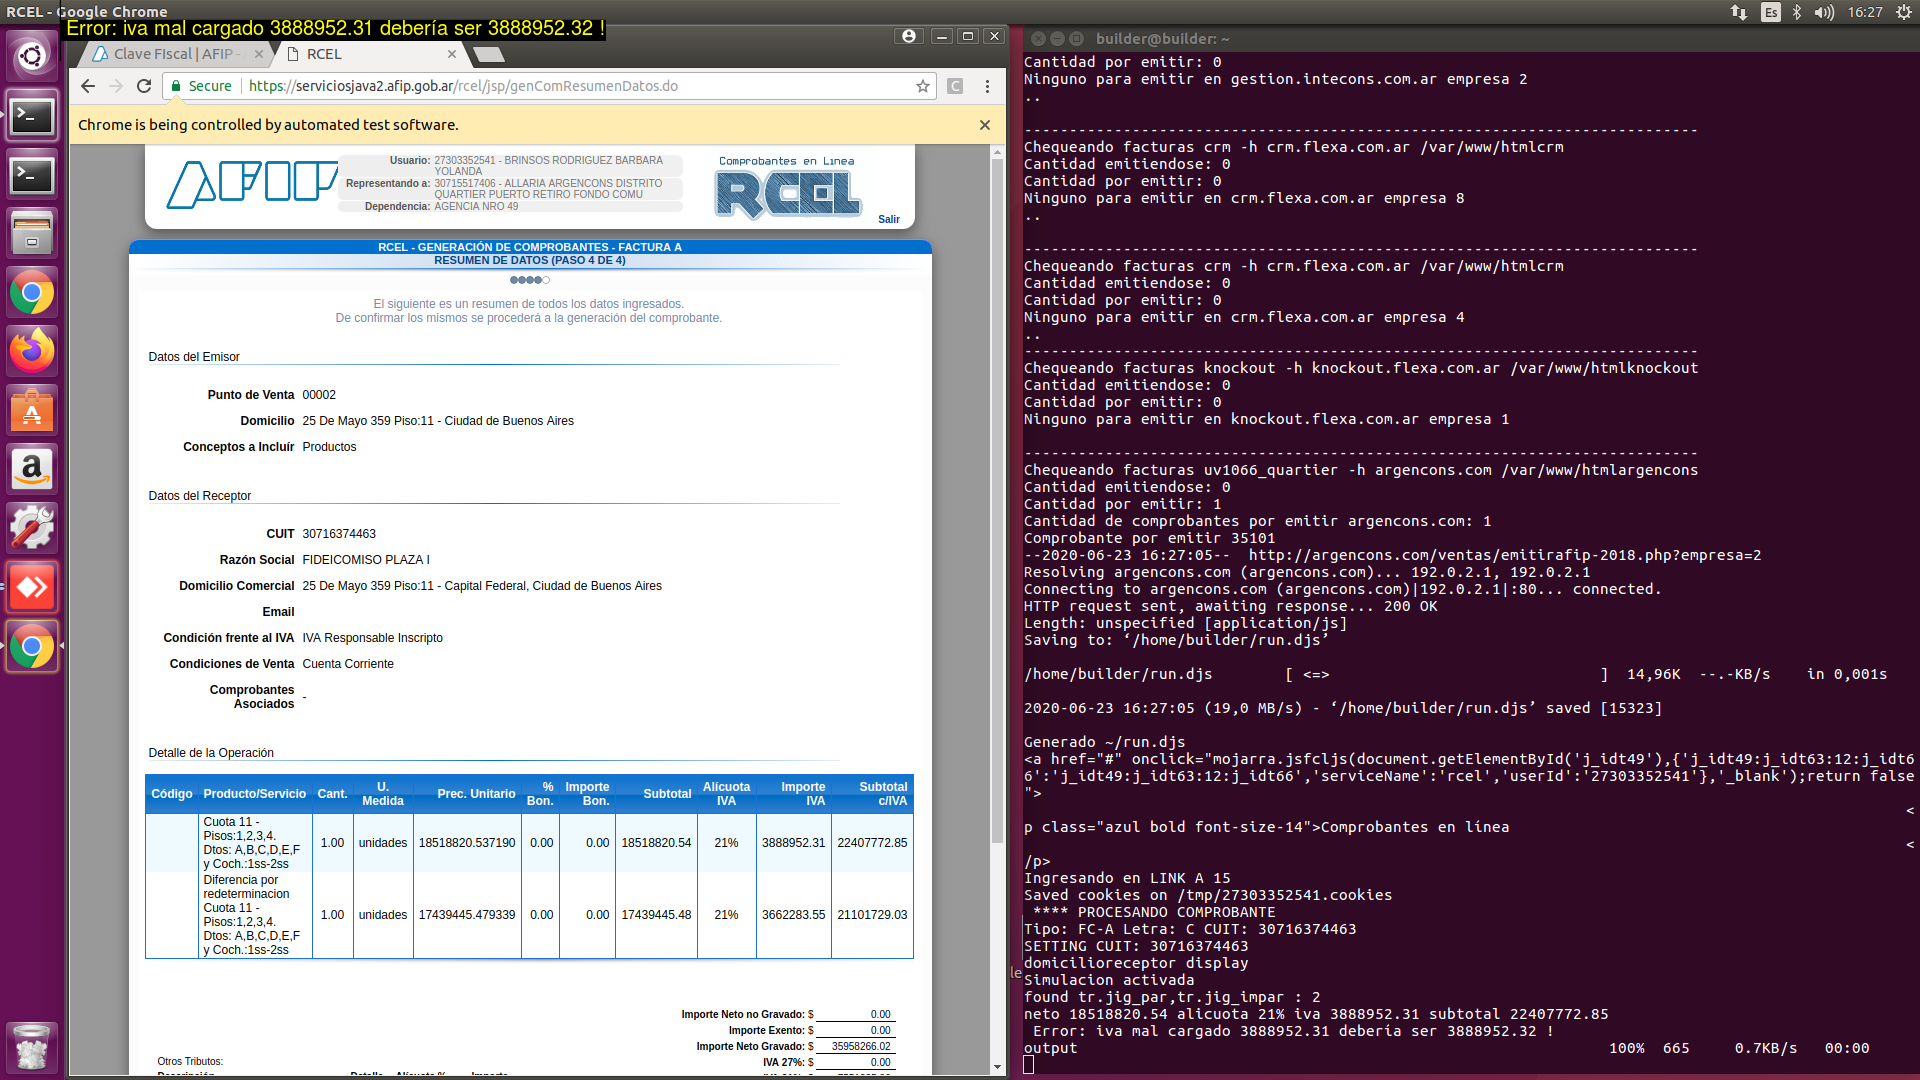Dismiss the automated test software infobar

[x=985, y=125]
